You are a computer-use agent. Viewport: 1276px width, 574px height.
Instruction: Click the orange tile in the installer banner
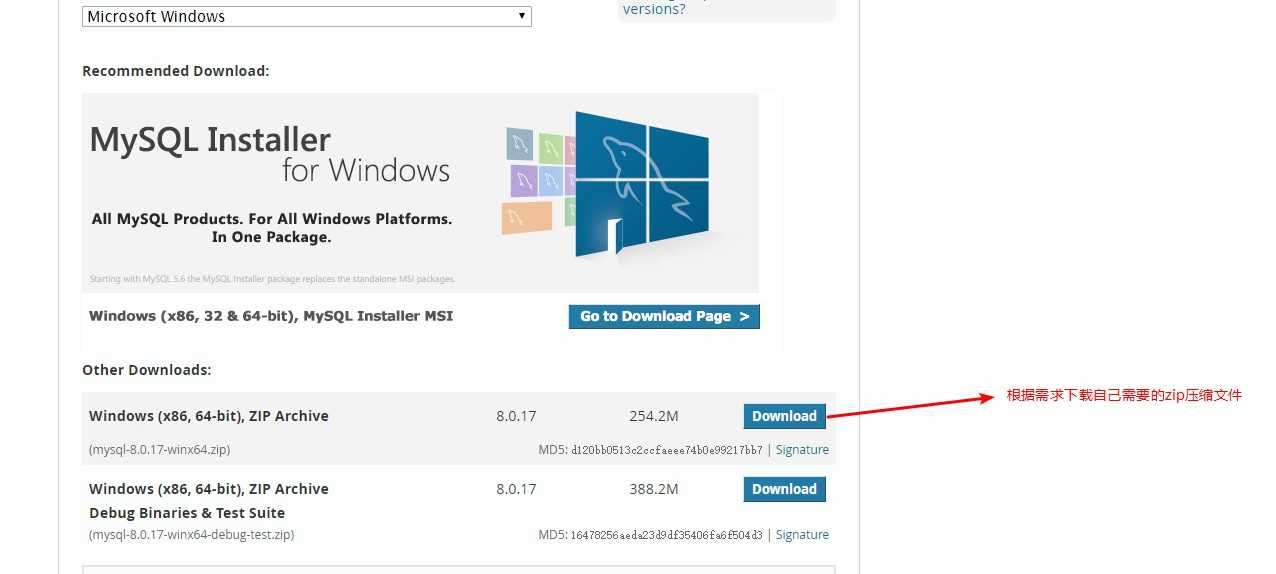(527, 217)
